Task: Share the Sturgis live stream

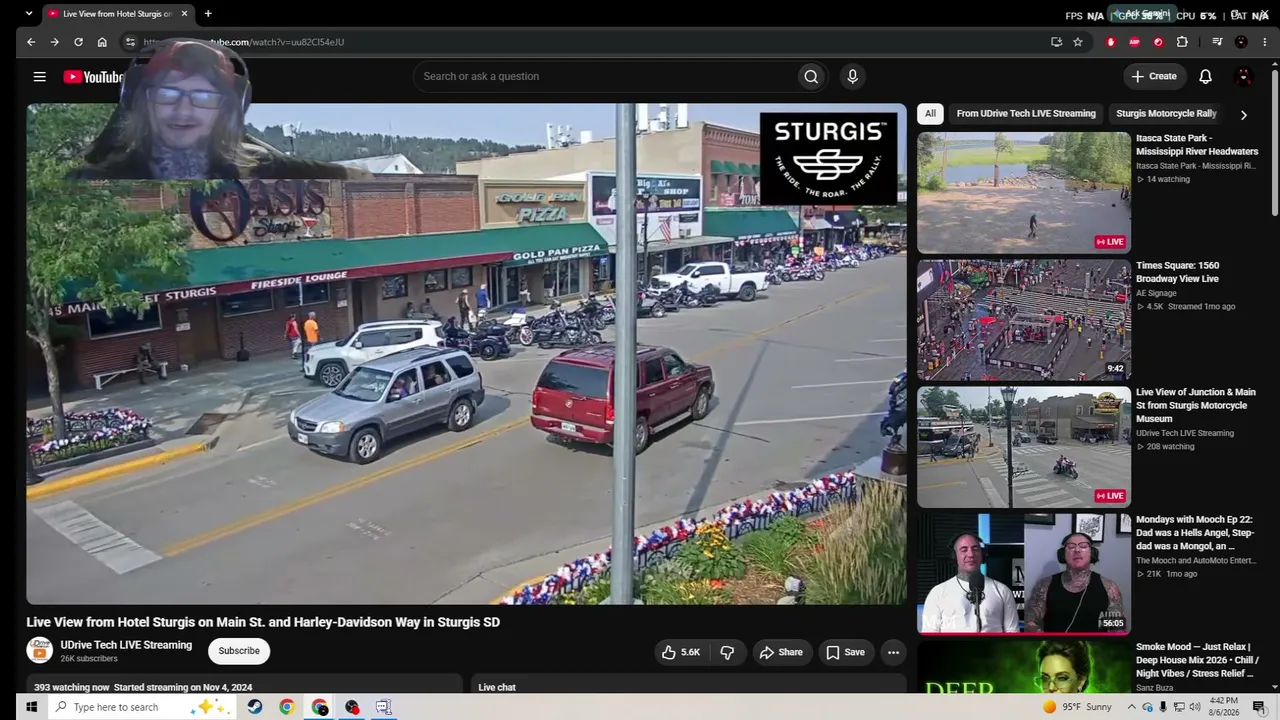Action: tap(780, 652)
